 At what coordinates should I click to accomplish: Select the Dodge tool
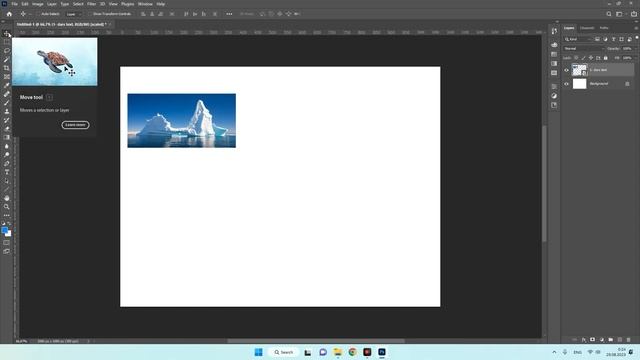7,155
